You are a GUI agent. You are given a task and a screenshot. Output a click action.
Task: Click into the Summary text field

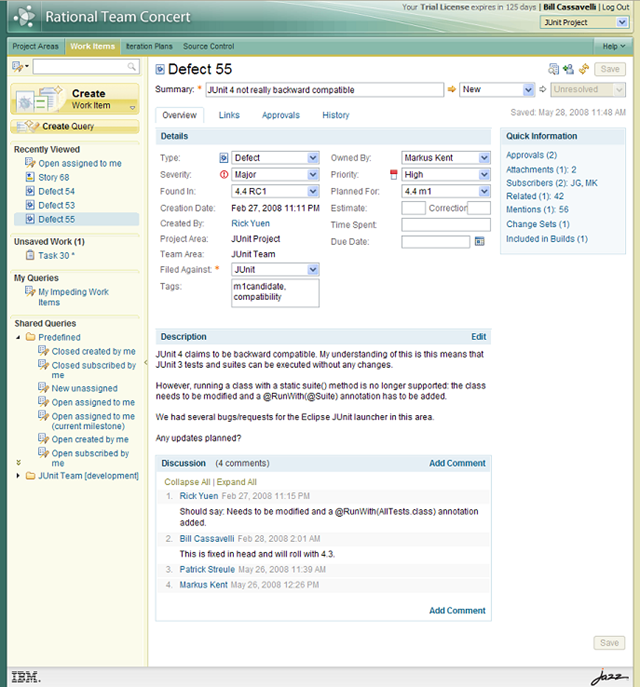tap(325, 90)
